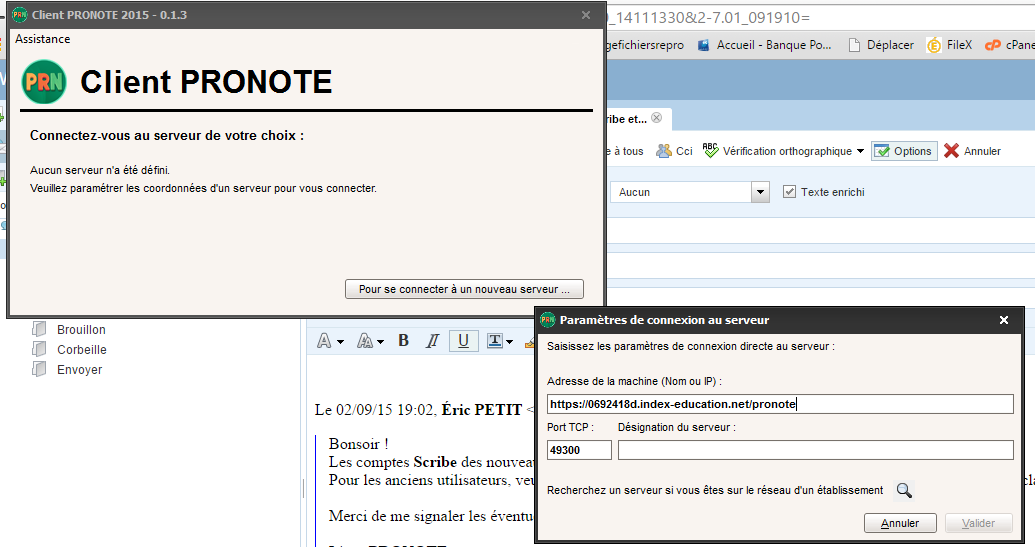Click Annuler in the connection parameters dialog
The image size is (1035, 547).
click(x=900, y=523)
